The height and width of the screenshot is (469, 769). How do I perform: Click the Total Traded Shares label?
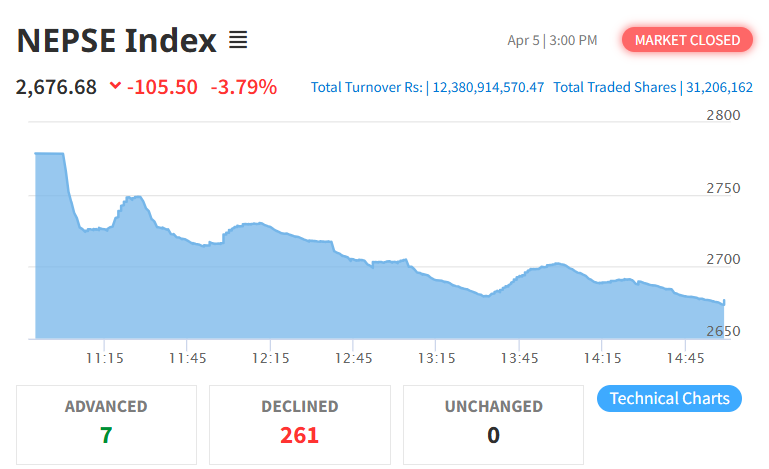pos(614,87)
